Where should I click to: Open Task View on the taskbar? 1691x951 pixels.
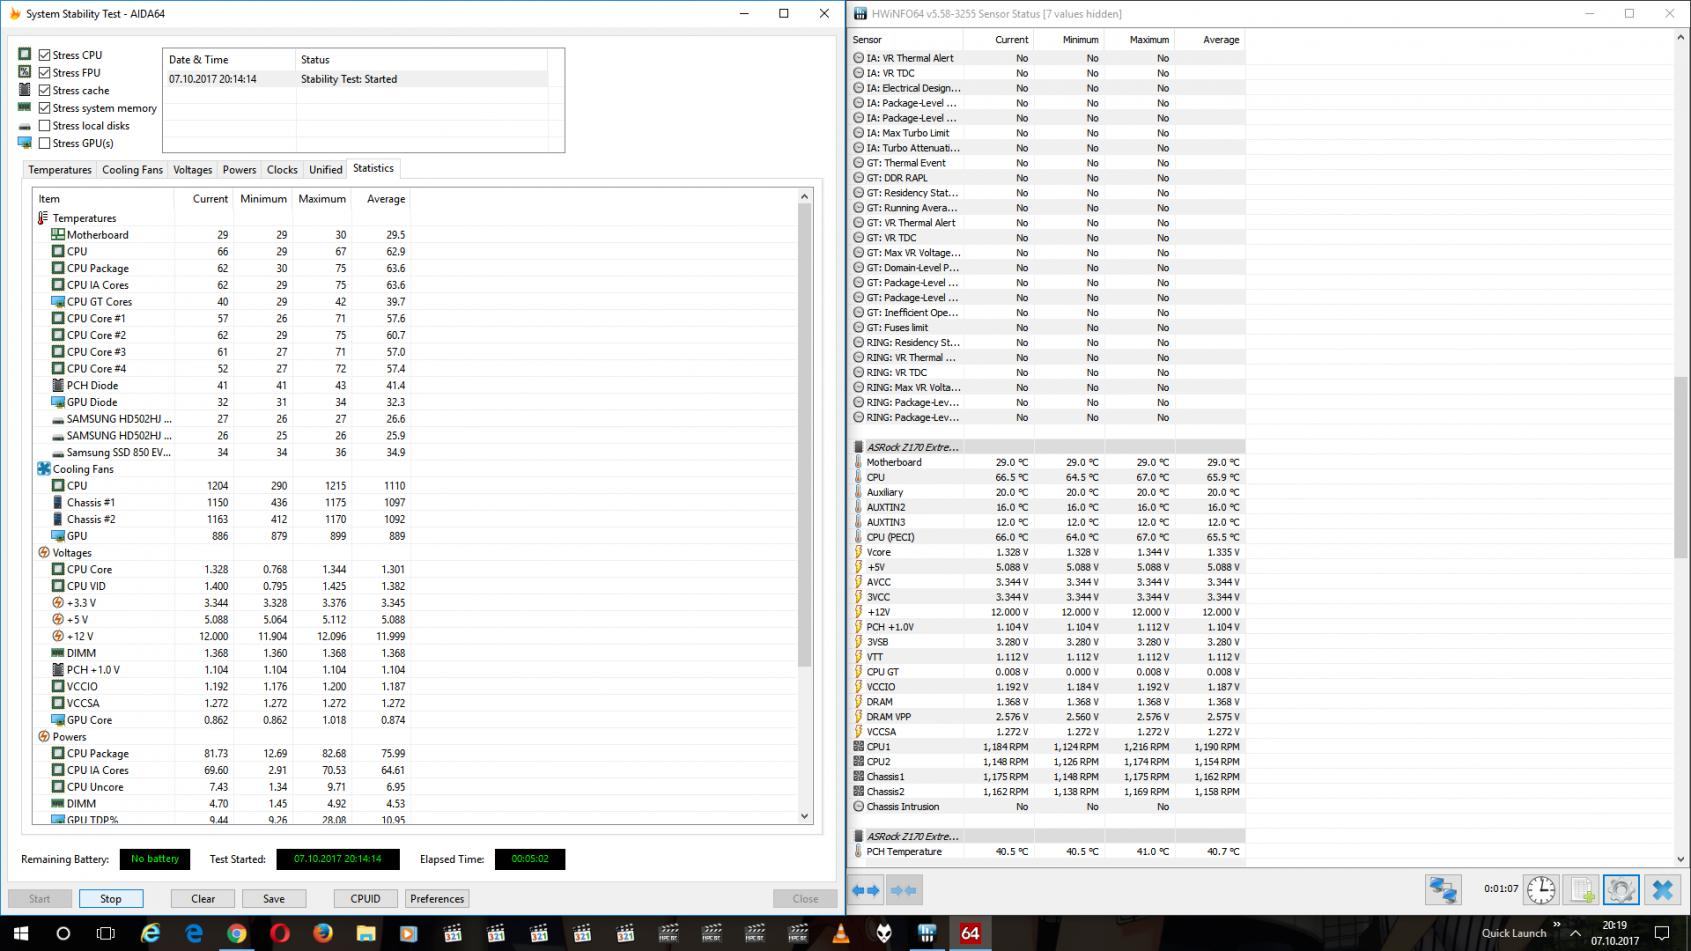pos(106,933)
